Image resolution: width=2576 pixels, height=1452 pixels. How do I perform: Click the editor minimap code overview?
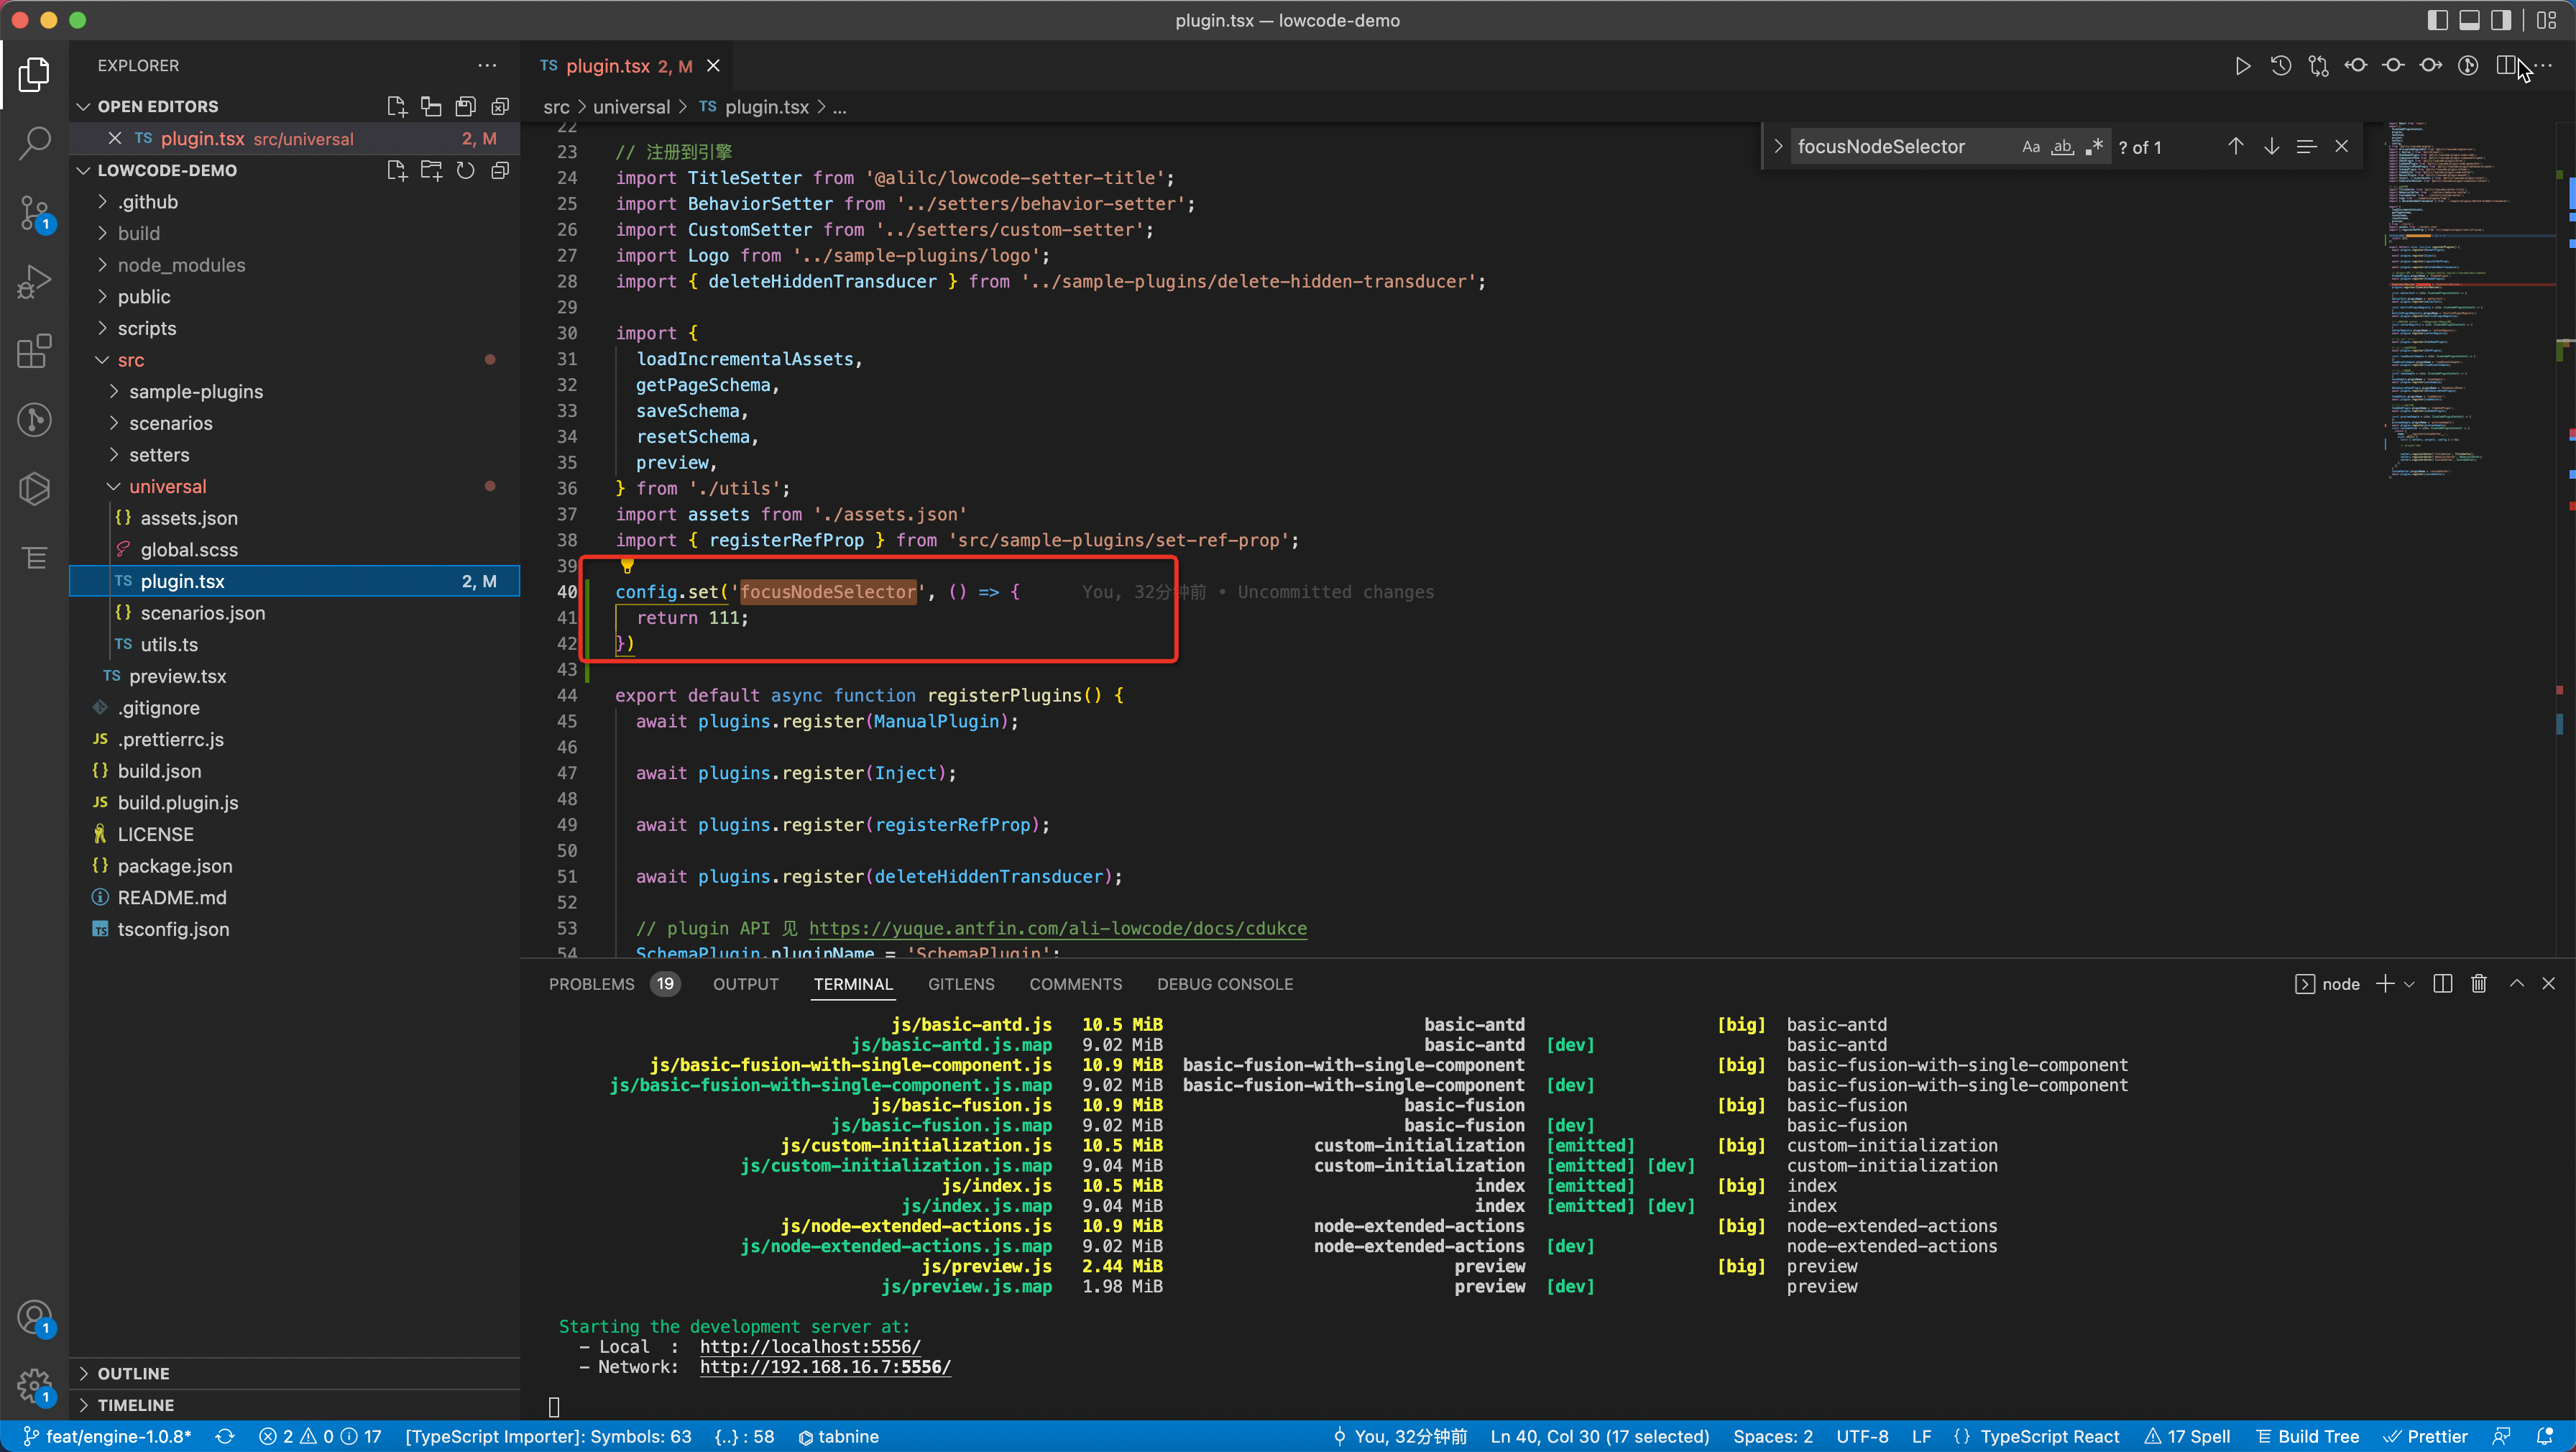coord(2470,300)
